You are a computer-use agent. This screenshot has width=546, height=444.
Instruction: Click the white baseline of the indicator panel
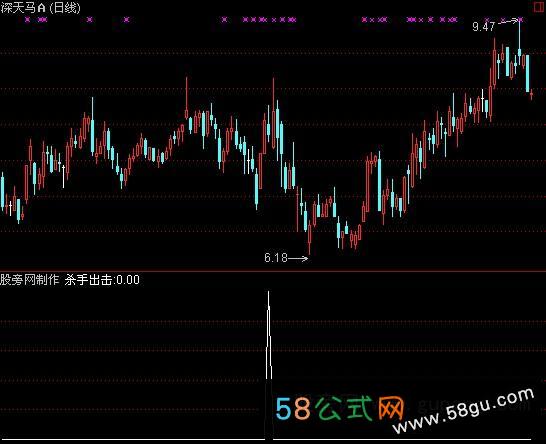(273, 440)
